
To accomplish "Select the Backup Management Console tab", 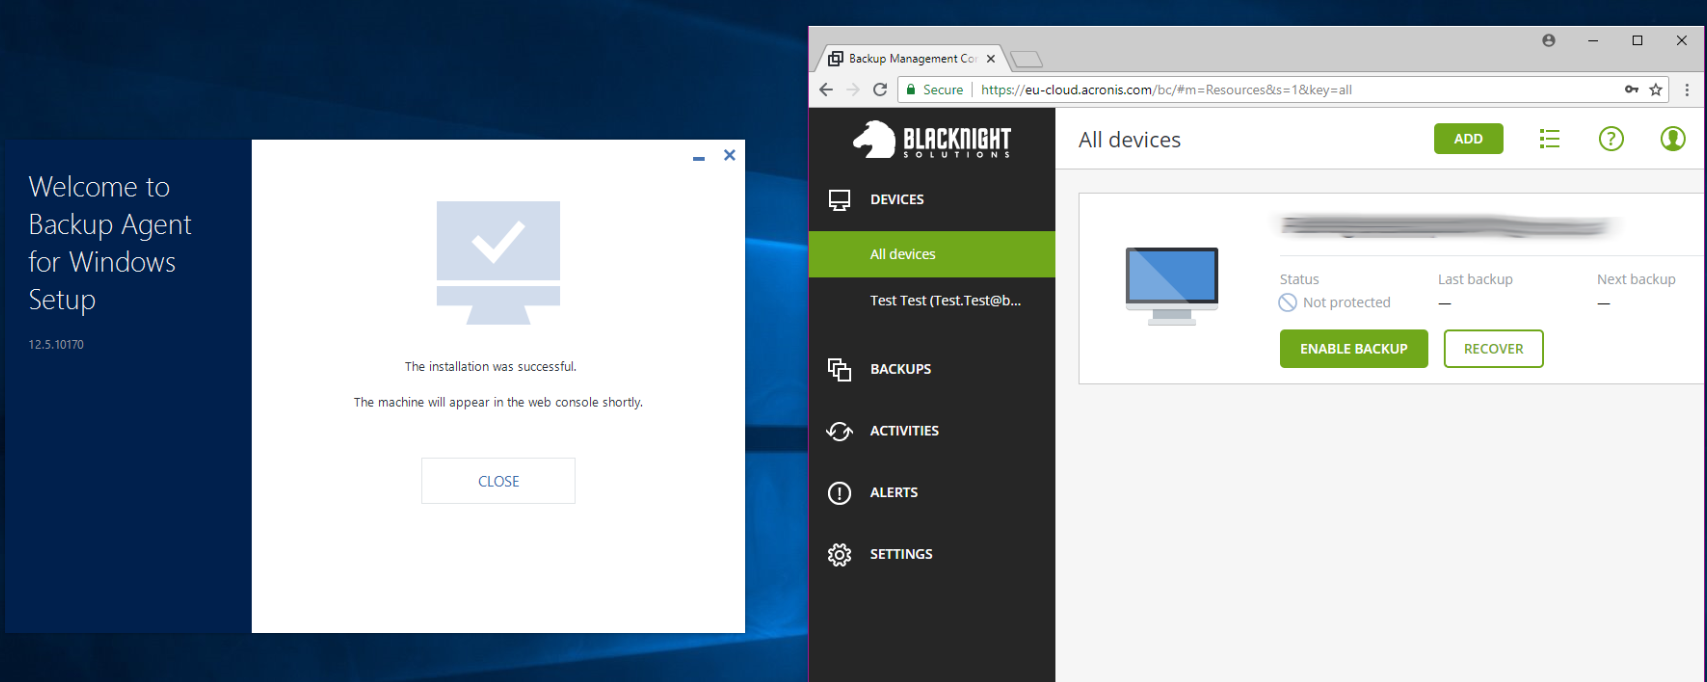I will [x=912, y=58].
